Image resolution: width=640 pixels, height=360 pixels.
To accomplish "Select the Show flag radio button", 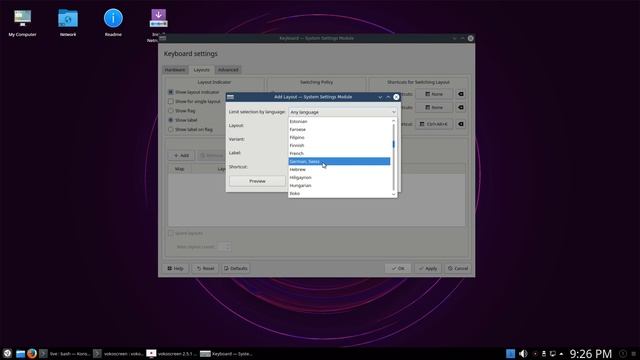I will 171,111.
